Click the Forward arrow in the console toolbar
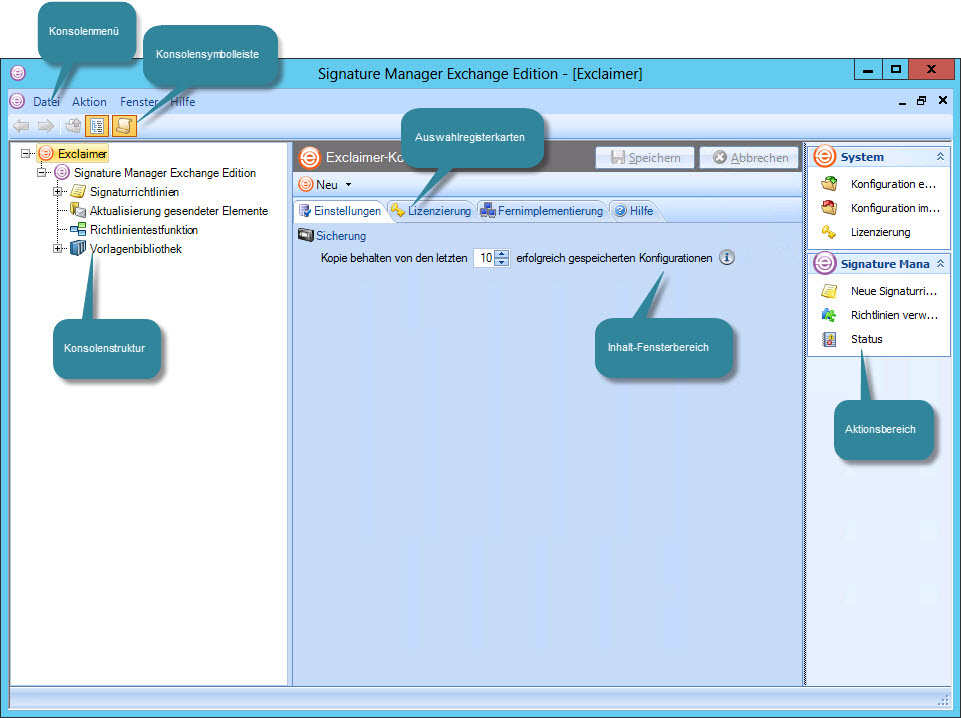The image size is (961, 718). (45, 126)
